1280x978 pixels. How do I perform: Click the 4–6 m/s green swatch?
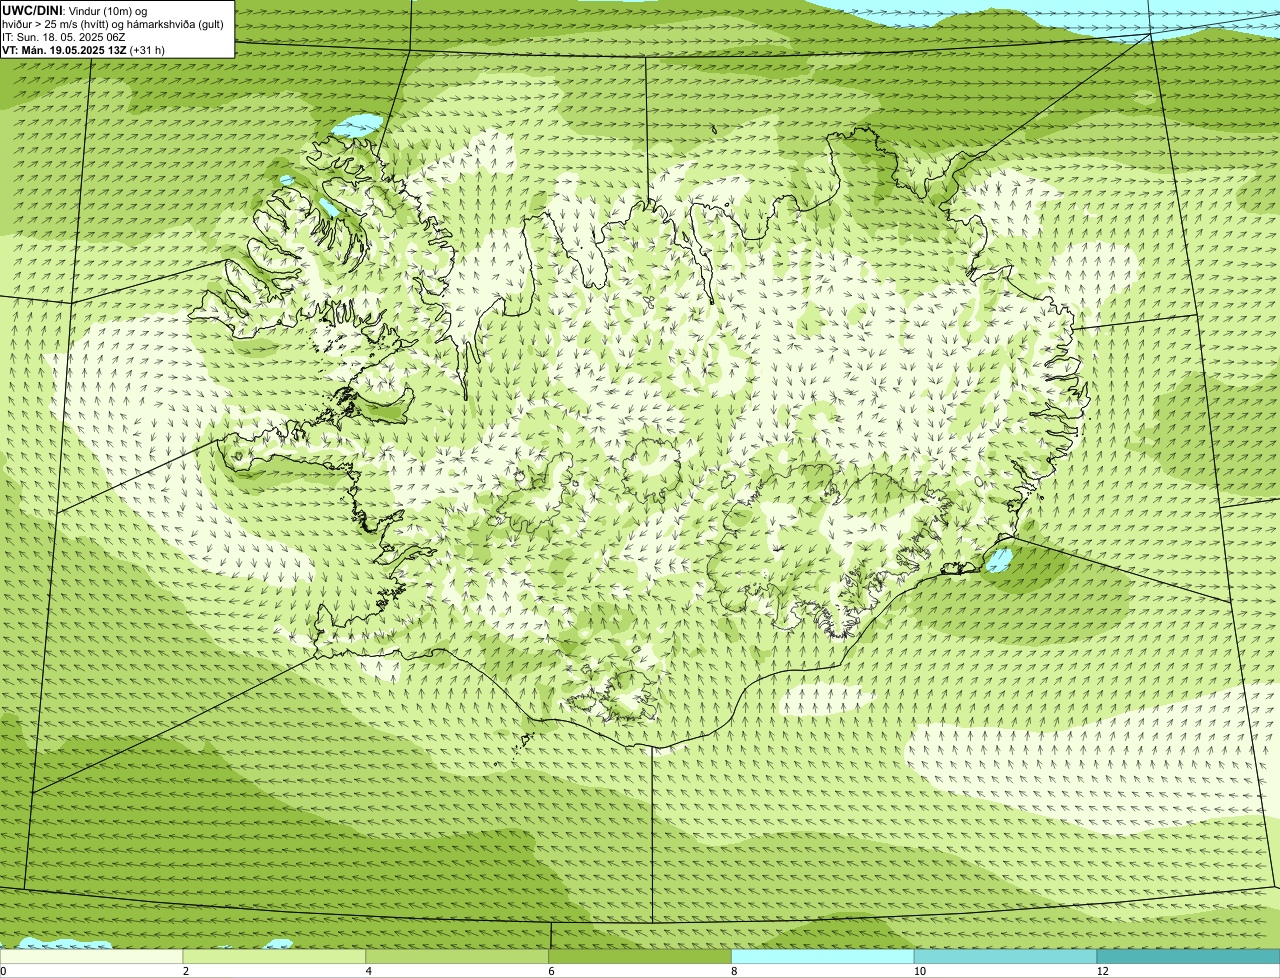[458, 957]
